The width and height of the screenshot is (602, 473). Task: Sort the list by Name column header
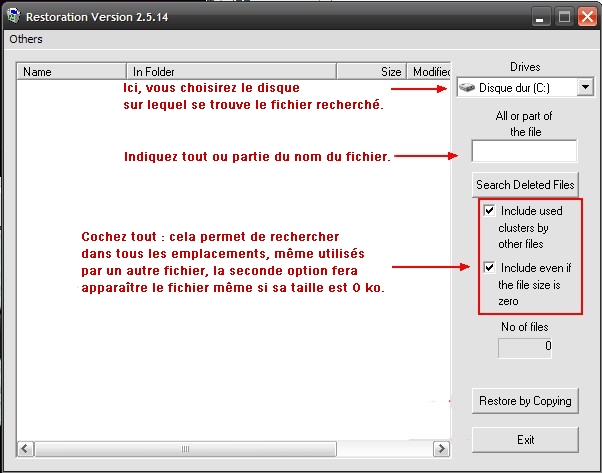(x=70, y=72)
